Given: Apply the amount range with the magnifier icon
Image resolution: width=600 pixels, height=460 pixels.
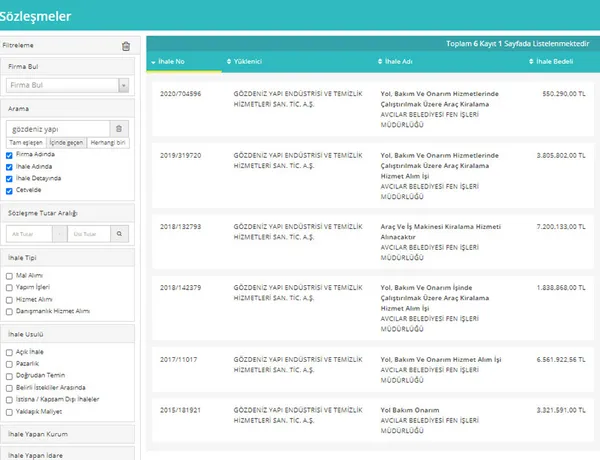Looking at the screenshot, I should click(x=119, y=233).
